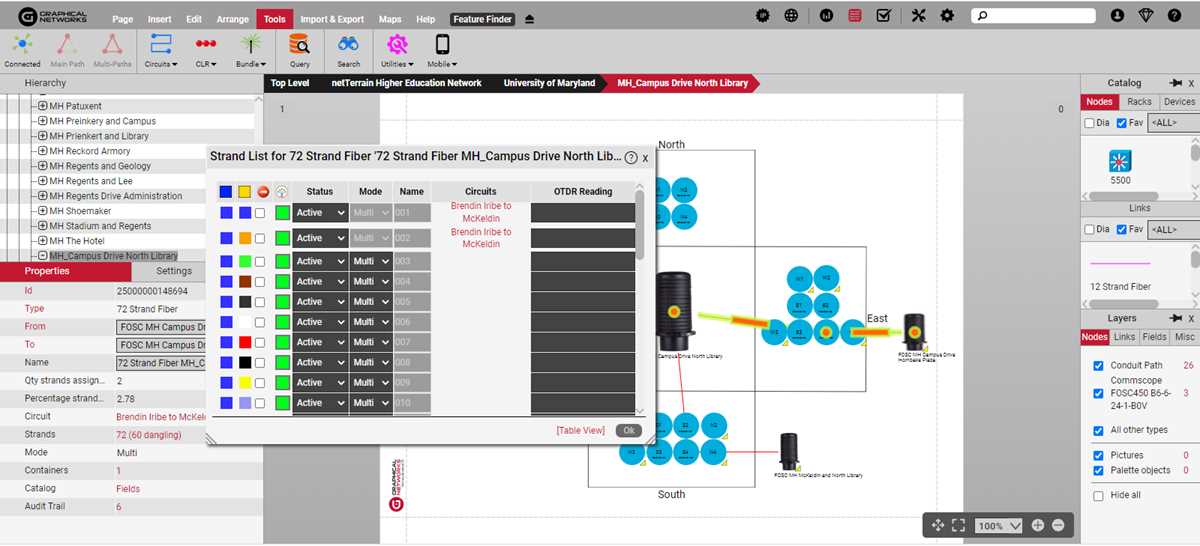Click the gauge header icon in Strand List
The height and width of the screenshot is (546, 1200).
click(281, 191)
